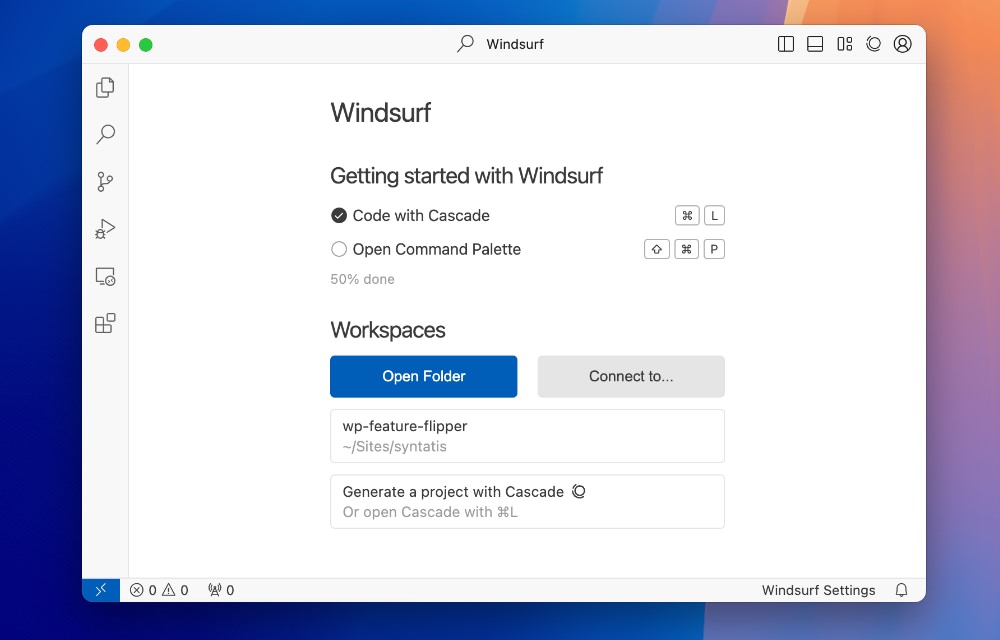Open the wp-feature-flipper recent workspace
Image resolution: width=1000 pixels, height=640 pixels.
(x=527, y=436)
